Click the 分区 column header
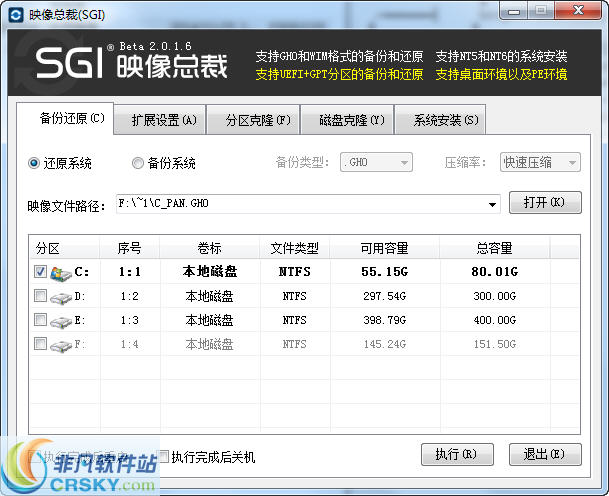 click(x=64, y=248)
